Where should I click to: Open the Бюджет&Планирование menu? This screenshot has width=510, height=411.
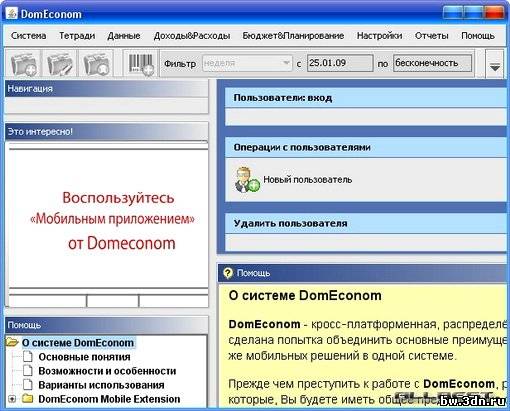293,36
